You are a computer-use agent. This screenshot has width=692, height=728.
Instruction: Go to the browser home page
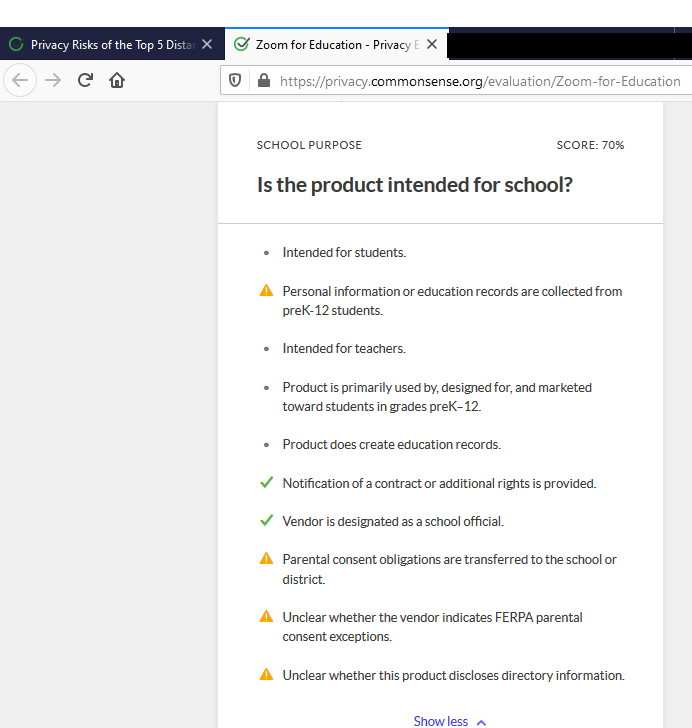[117, 80]
